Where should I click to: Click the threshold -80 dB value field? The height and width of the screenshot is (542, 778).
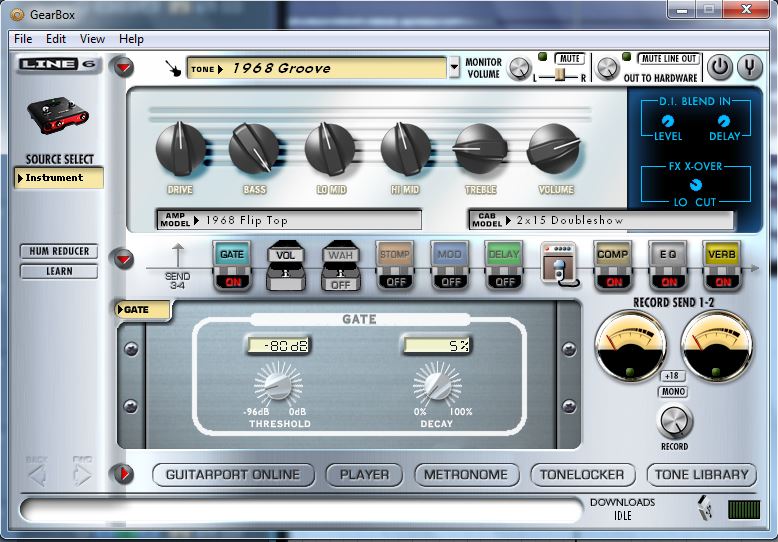click(x=278, y=345)
